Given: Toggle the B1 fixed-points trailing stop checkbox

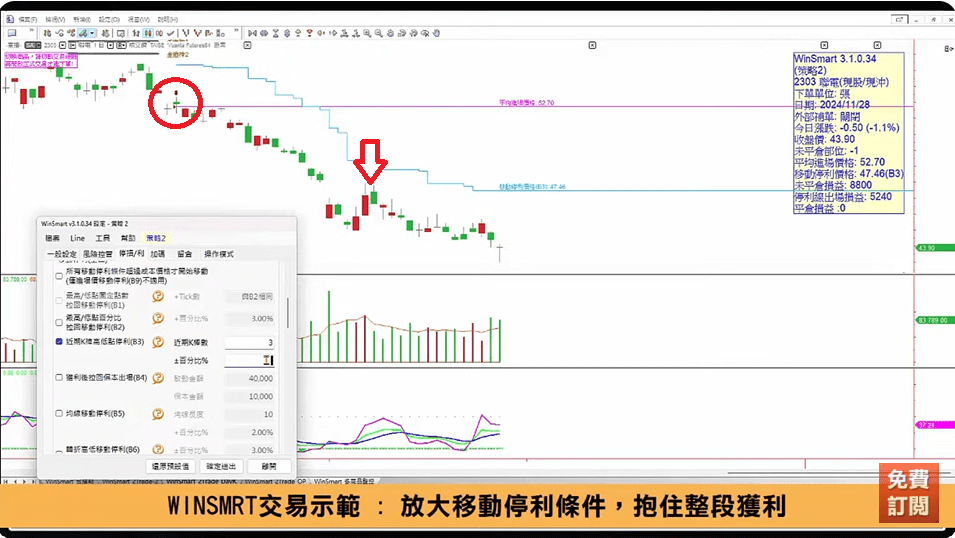Looking at the screenshot, I should tap(59, 300).
